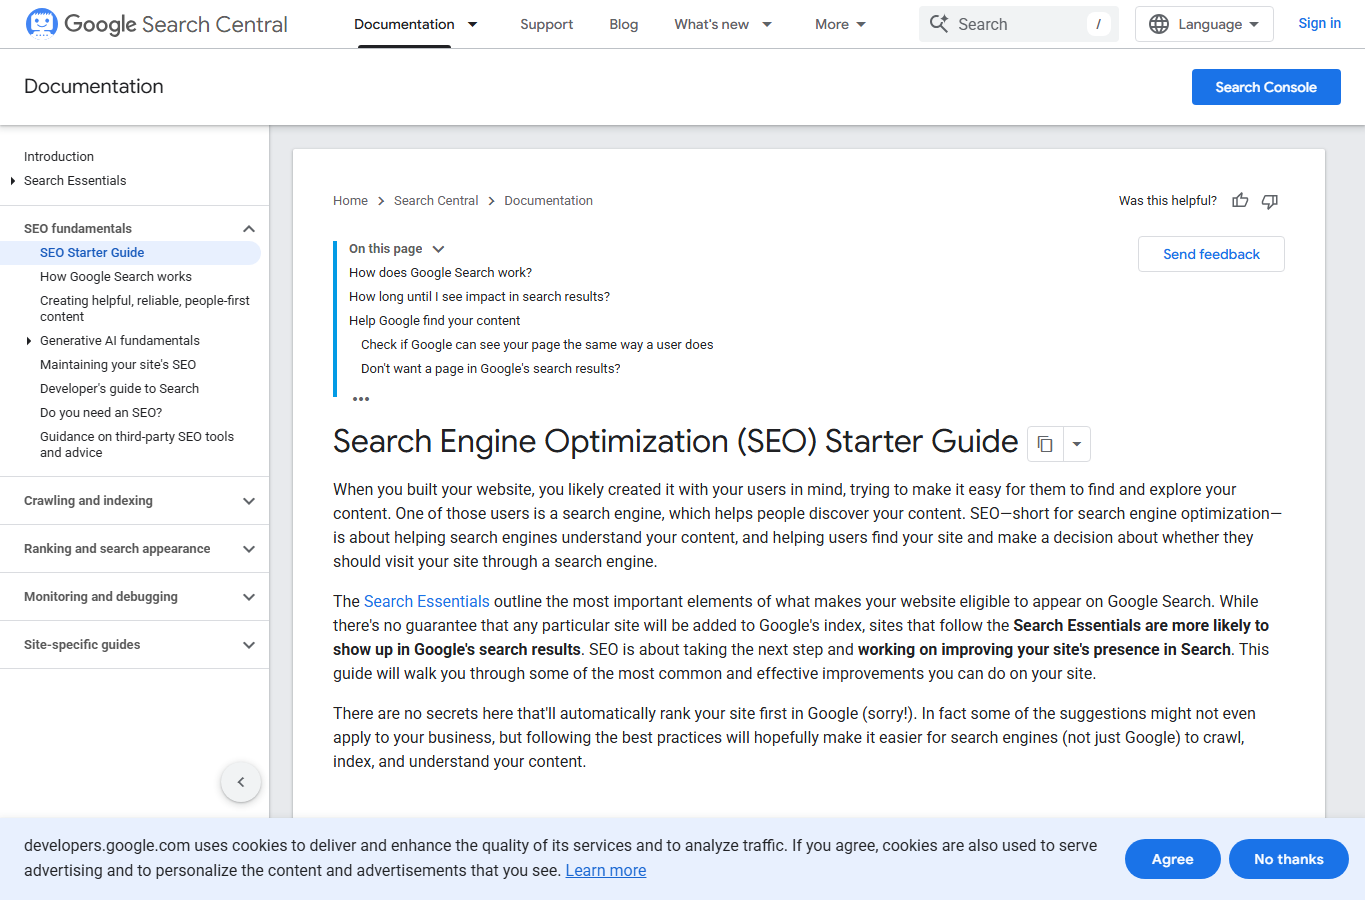This screenshot has width=1365, height=900.
Task: Open the Blog tab
Action: click(x=624, y=24)
